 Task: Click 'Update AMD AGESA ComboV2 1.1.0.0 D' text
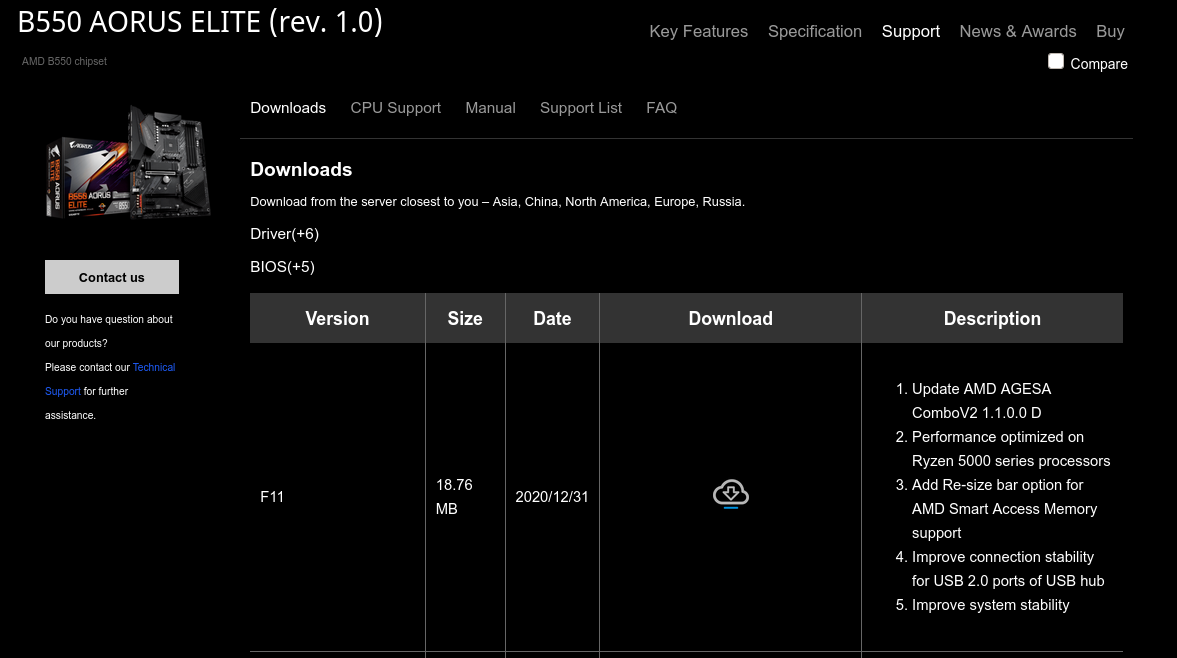click(981, 401)
